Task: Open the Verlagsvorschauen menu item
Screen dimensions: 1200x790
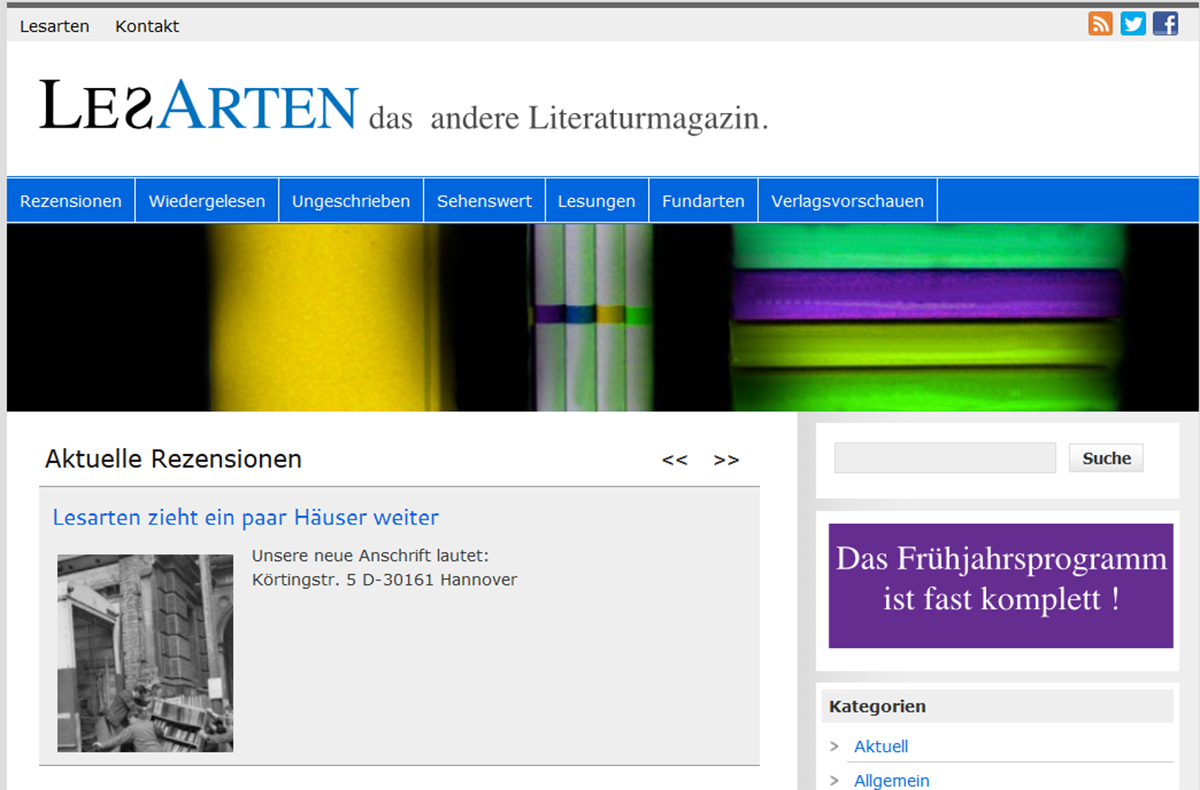Action: 847,201
